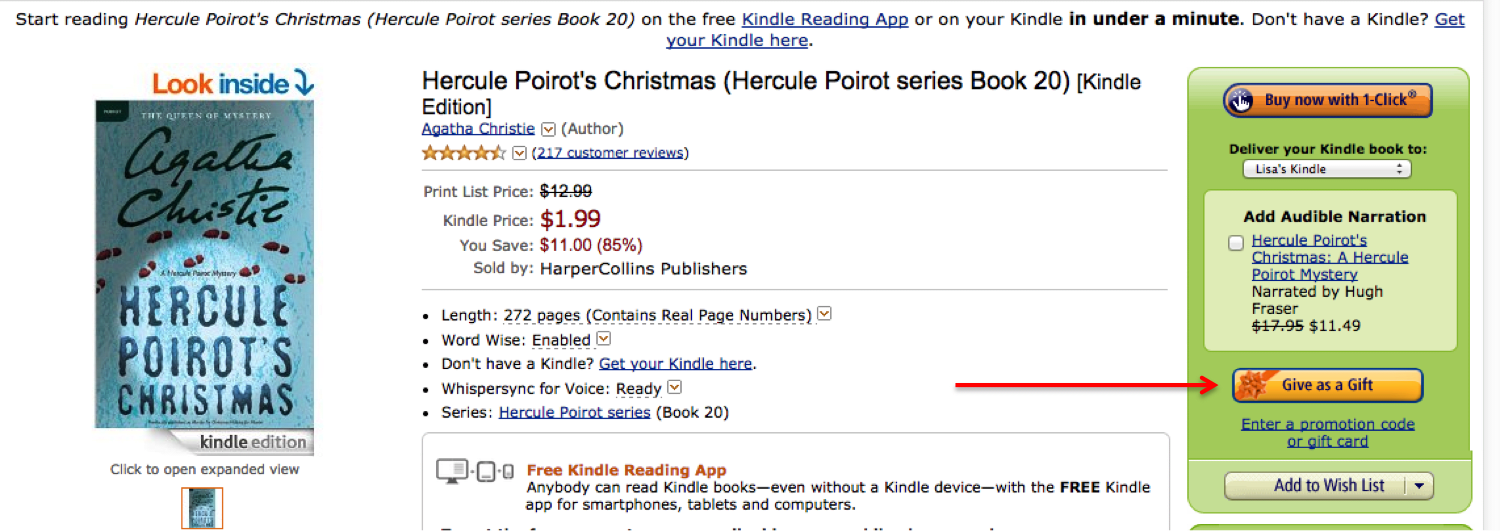Expand the Word Wise Enabled details arrow
Viewport: 1500px width, 531px height.
pos(603,339)
